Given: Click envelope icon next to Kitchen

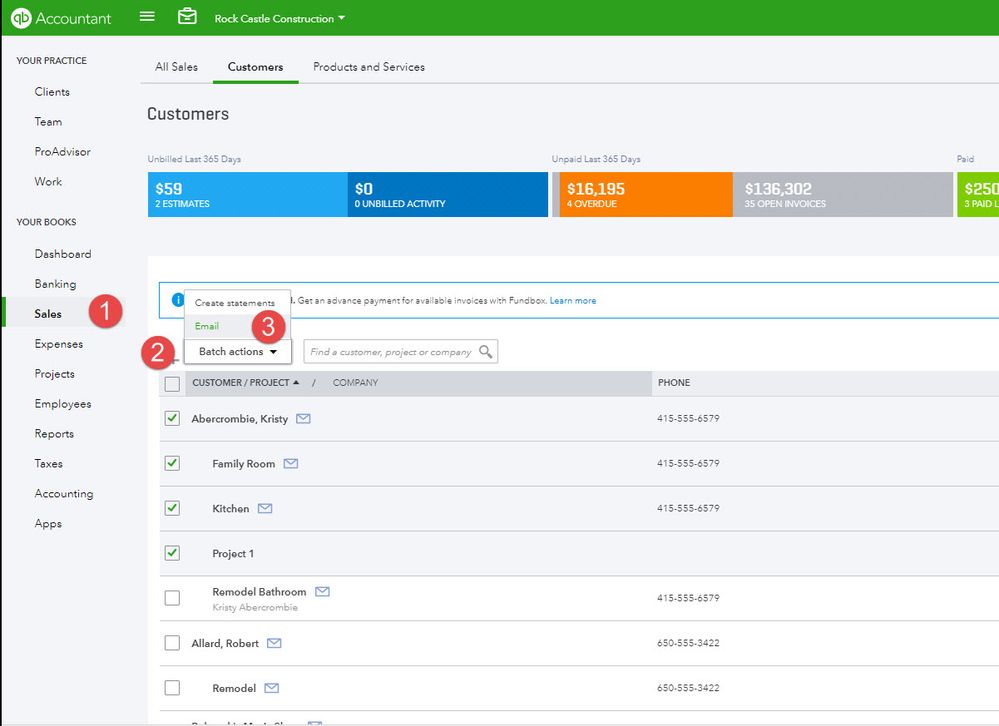Looking at the screenshot, I should [x=265, y=509].
